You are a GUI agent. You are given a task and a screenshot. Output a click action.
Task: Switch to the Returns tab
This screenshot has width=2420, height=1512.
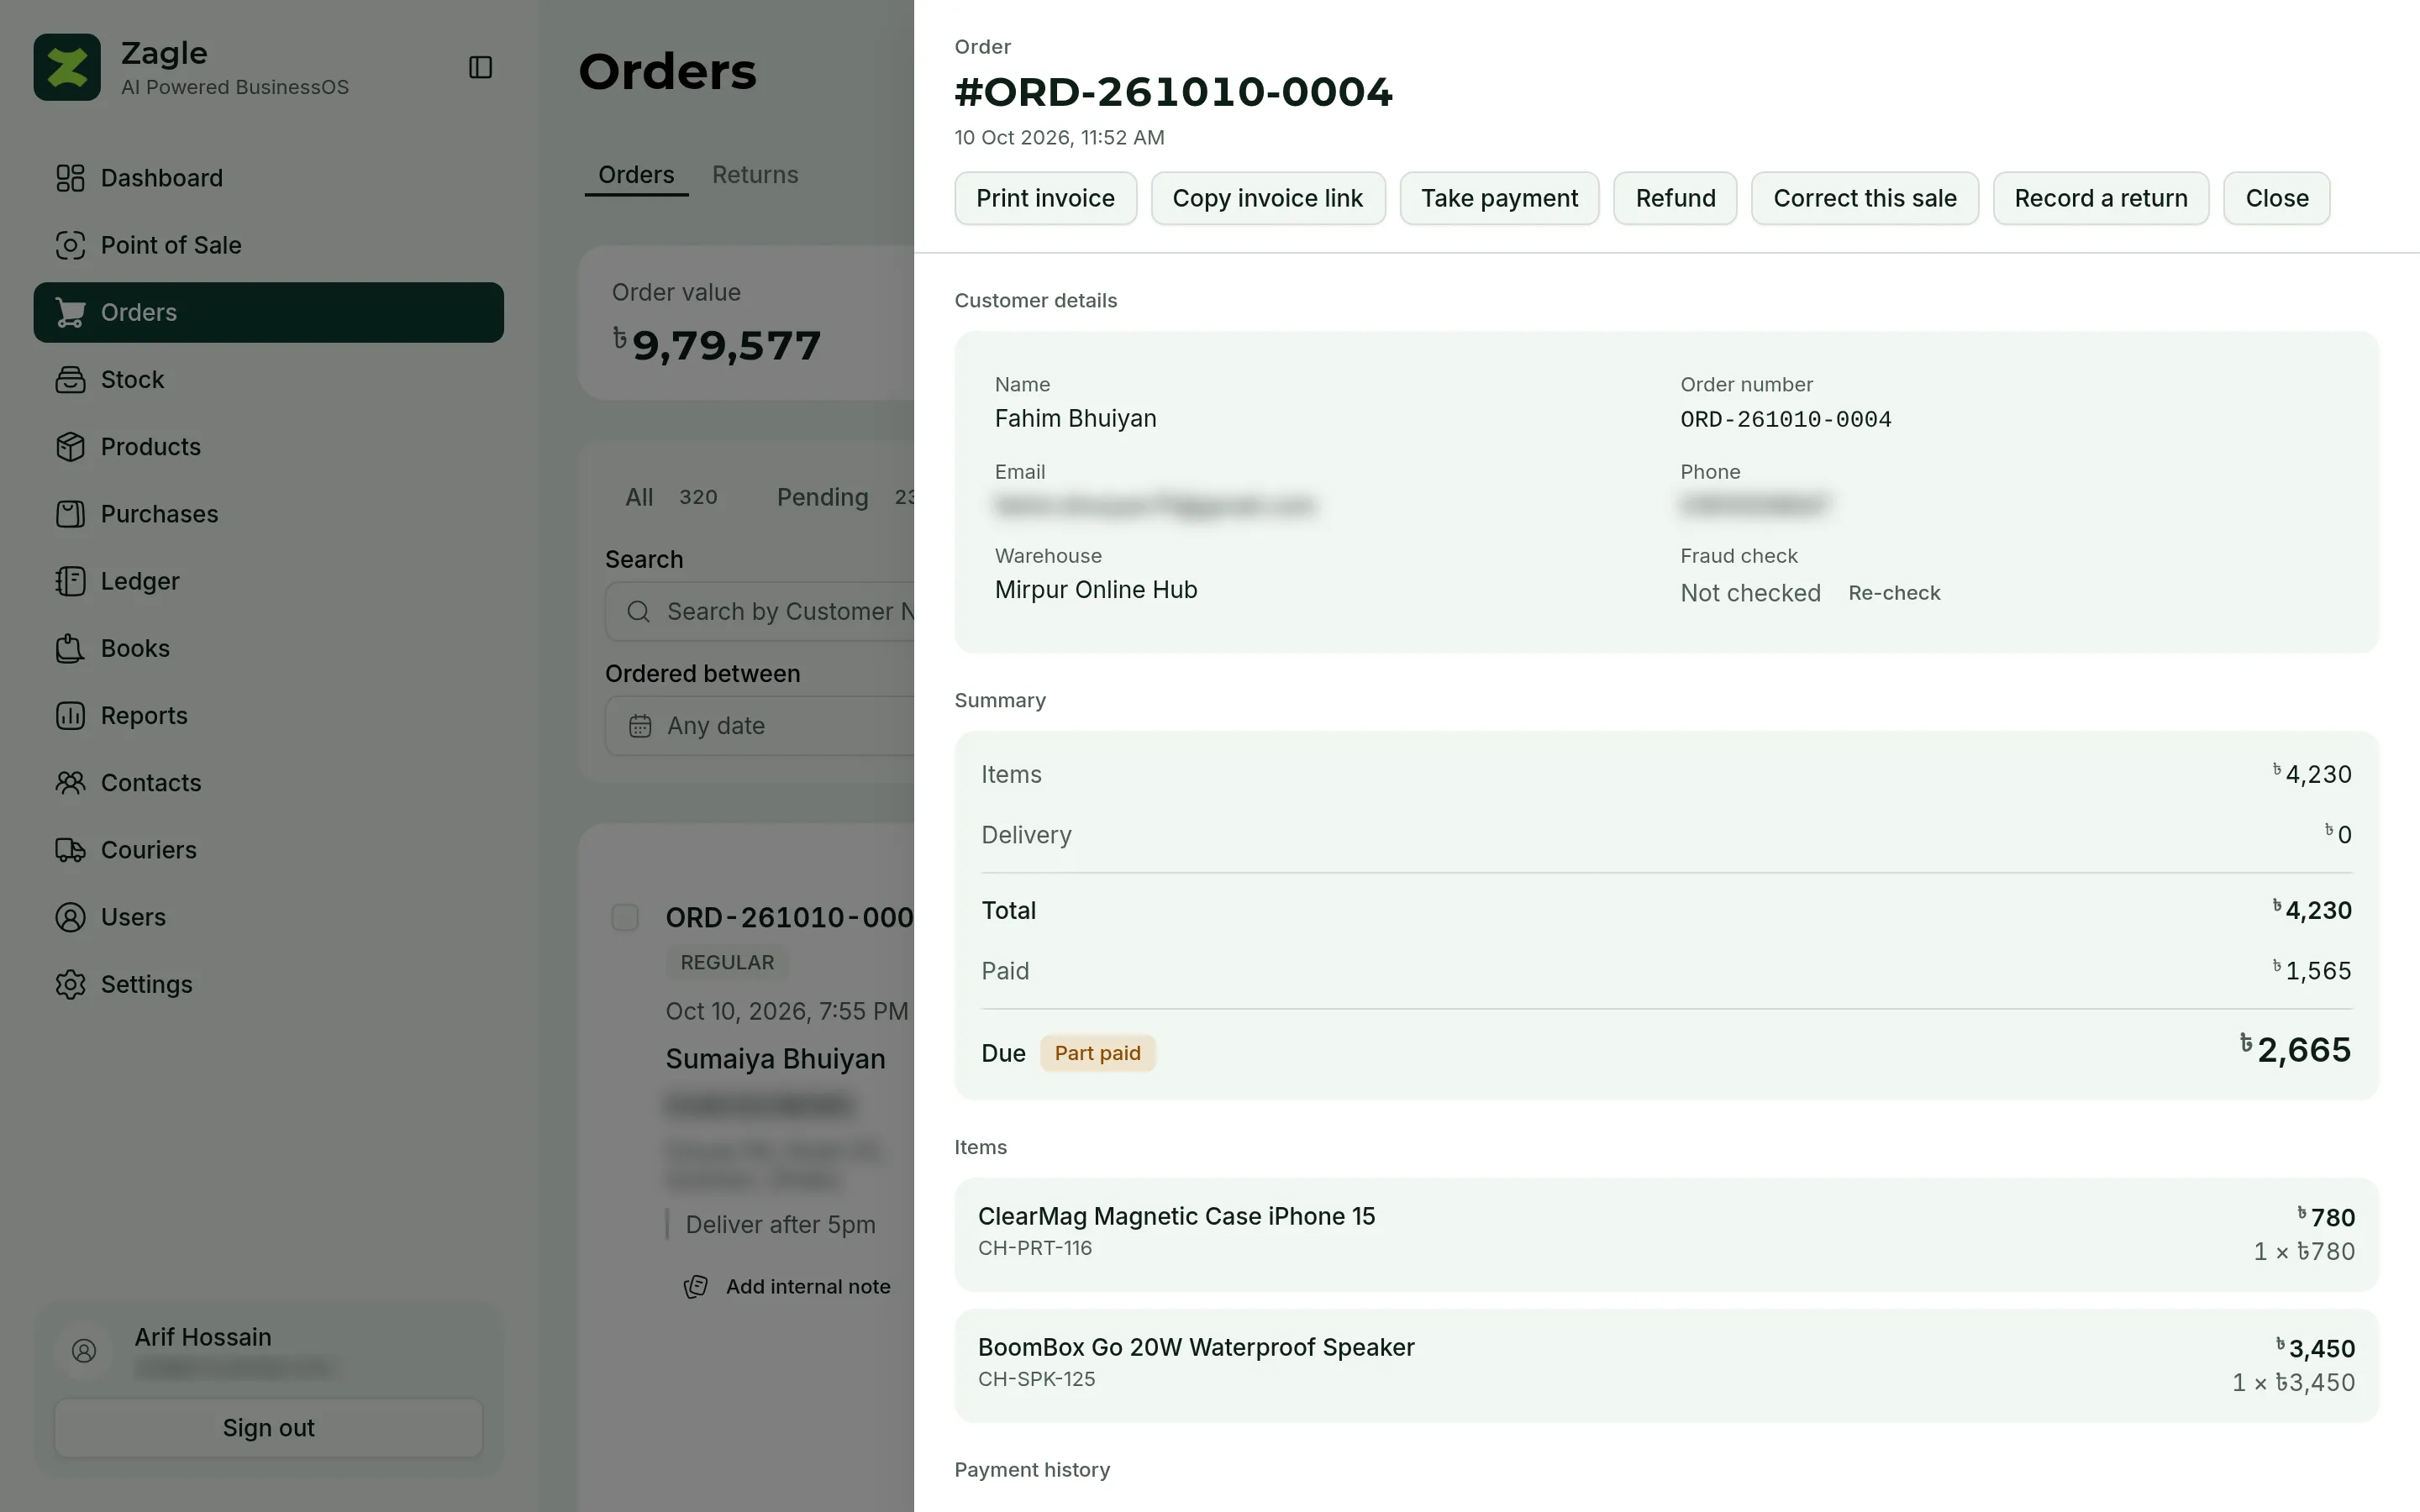click(x=755, y=175)
